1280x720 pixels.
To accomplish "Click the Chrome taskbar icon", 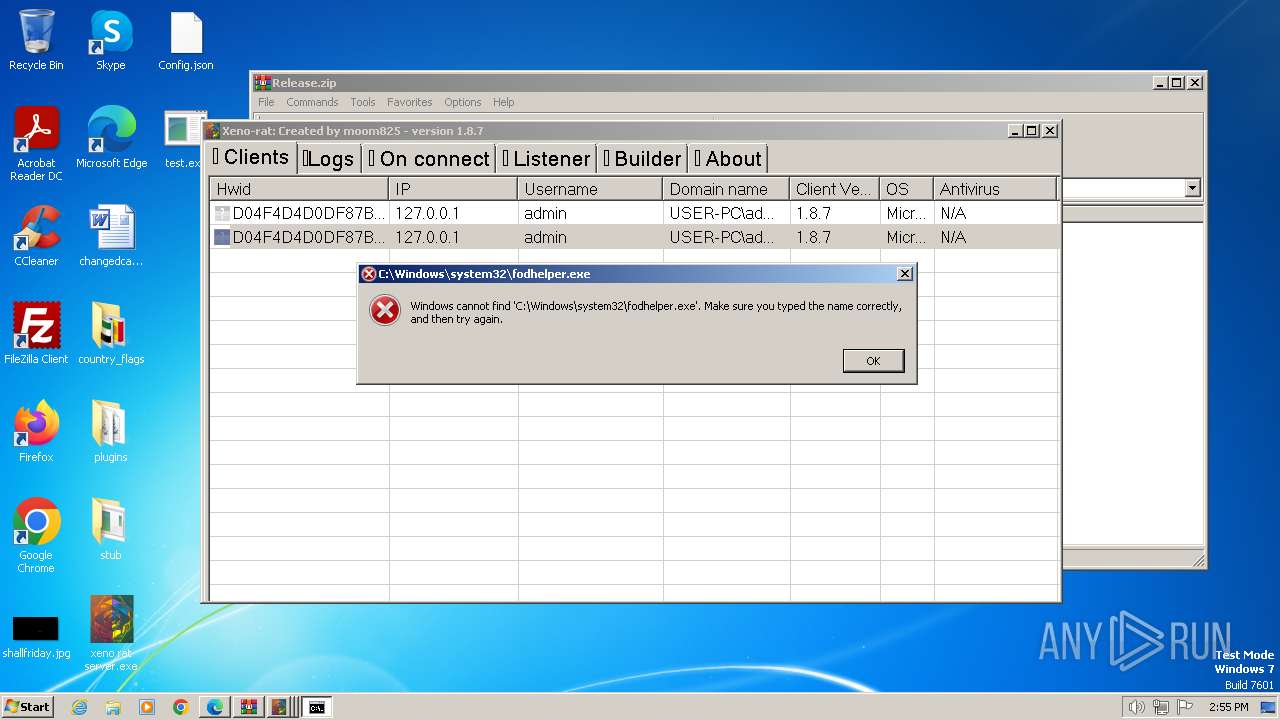I will pyautogui.click(x=181, y=707).
